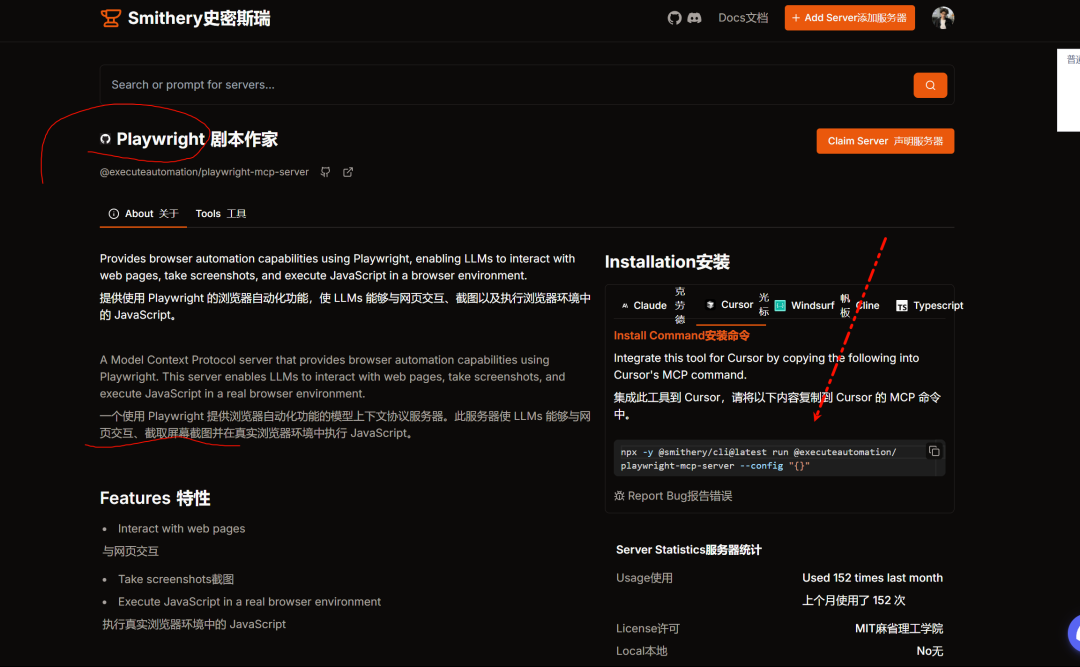This screenshot has height=667, width=1080.
Task: Select the Windsurf installation tab
Action: click(x=813, y=305)
